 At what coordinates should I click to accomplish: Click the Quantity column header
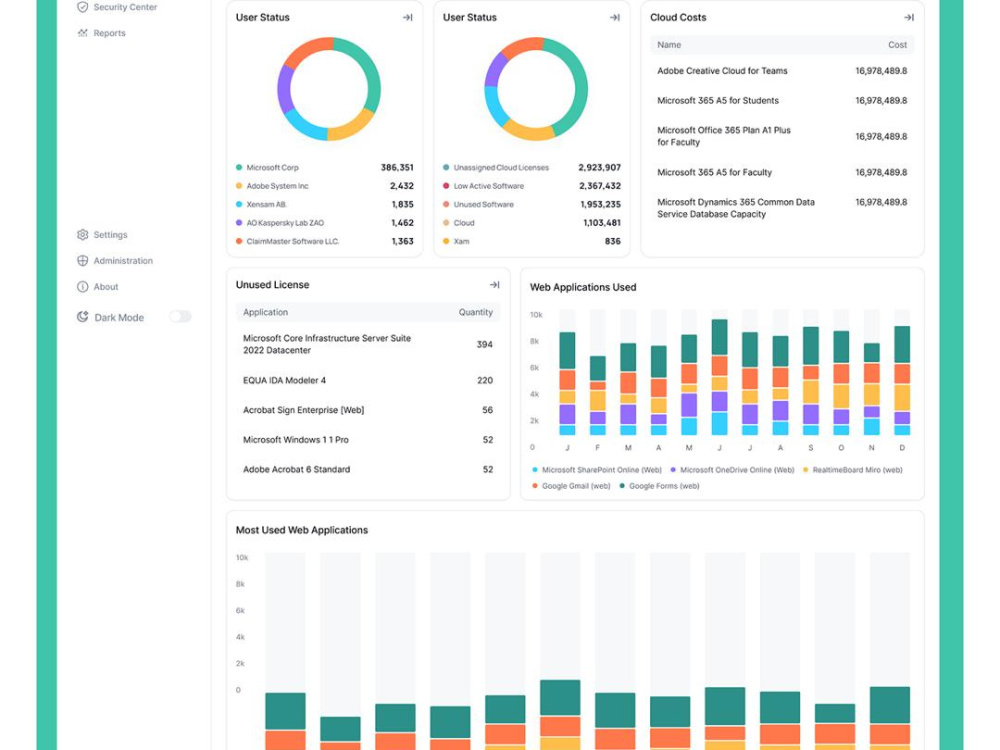[476, 312]
